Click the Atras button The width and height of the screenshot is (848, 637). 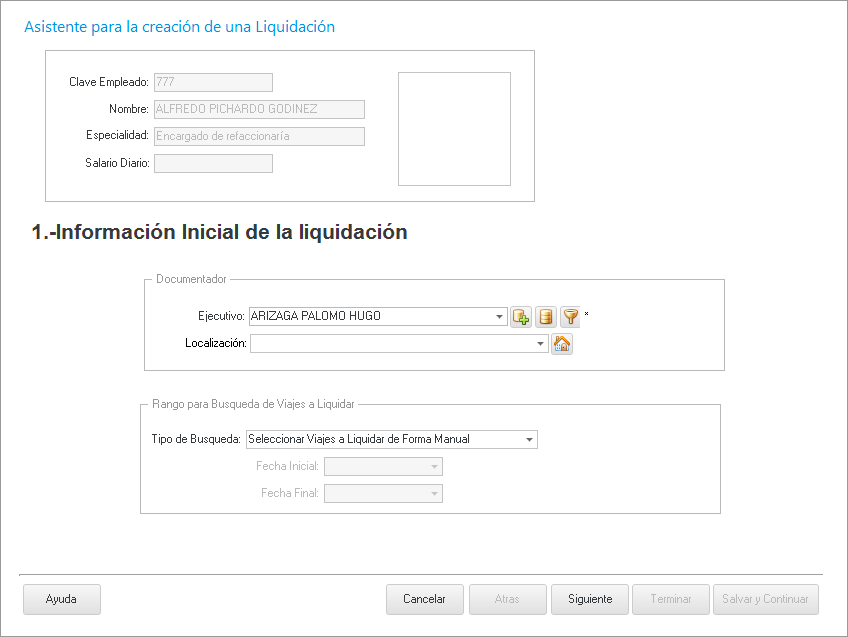tap(507, 599)
